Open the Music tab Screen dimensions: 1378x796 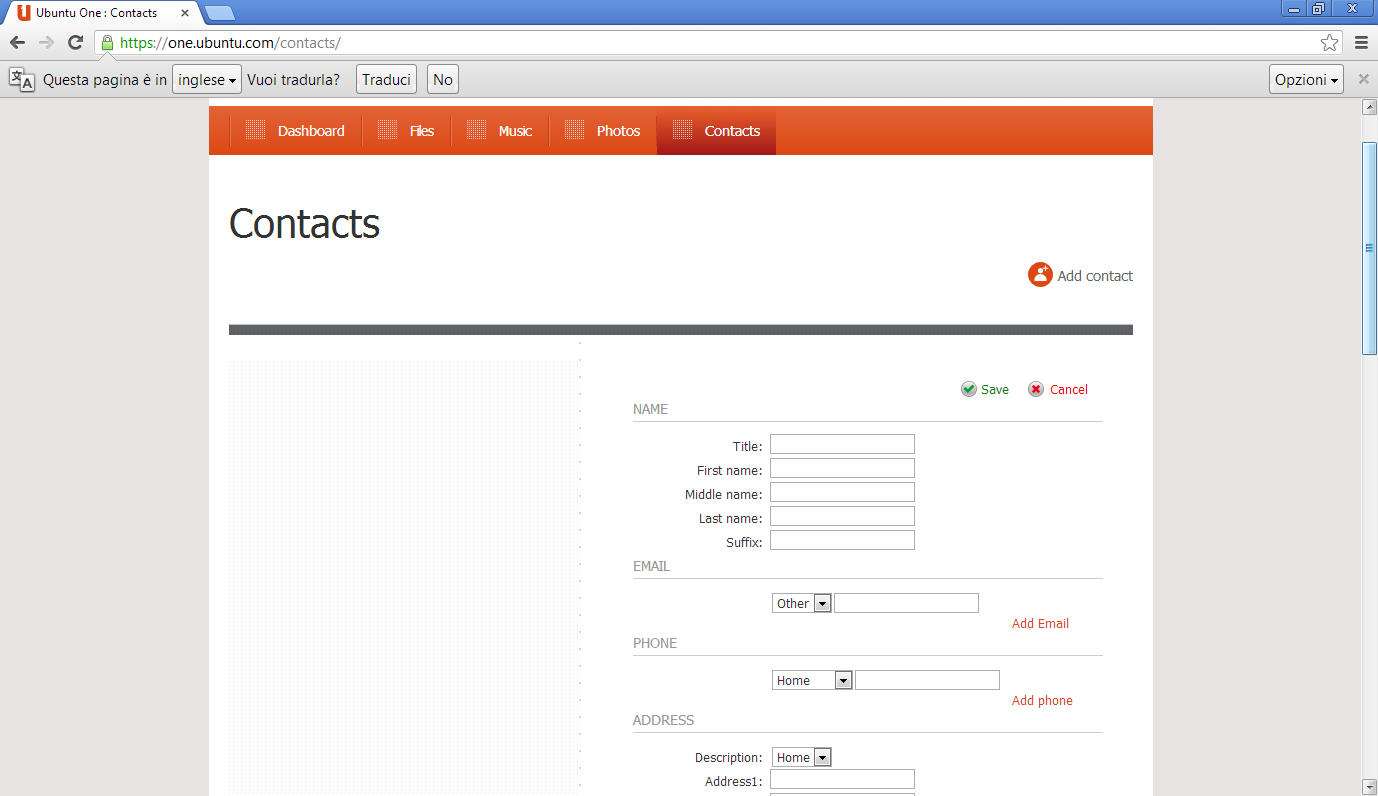(500, 131)
